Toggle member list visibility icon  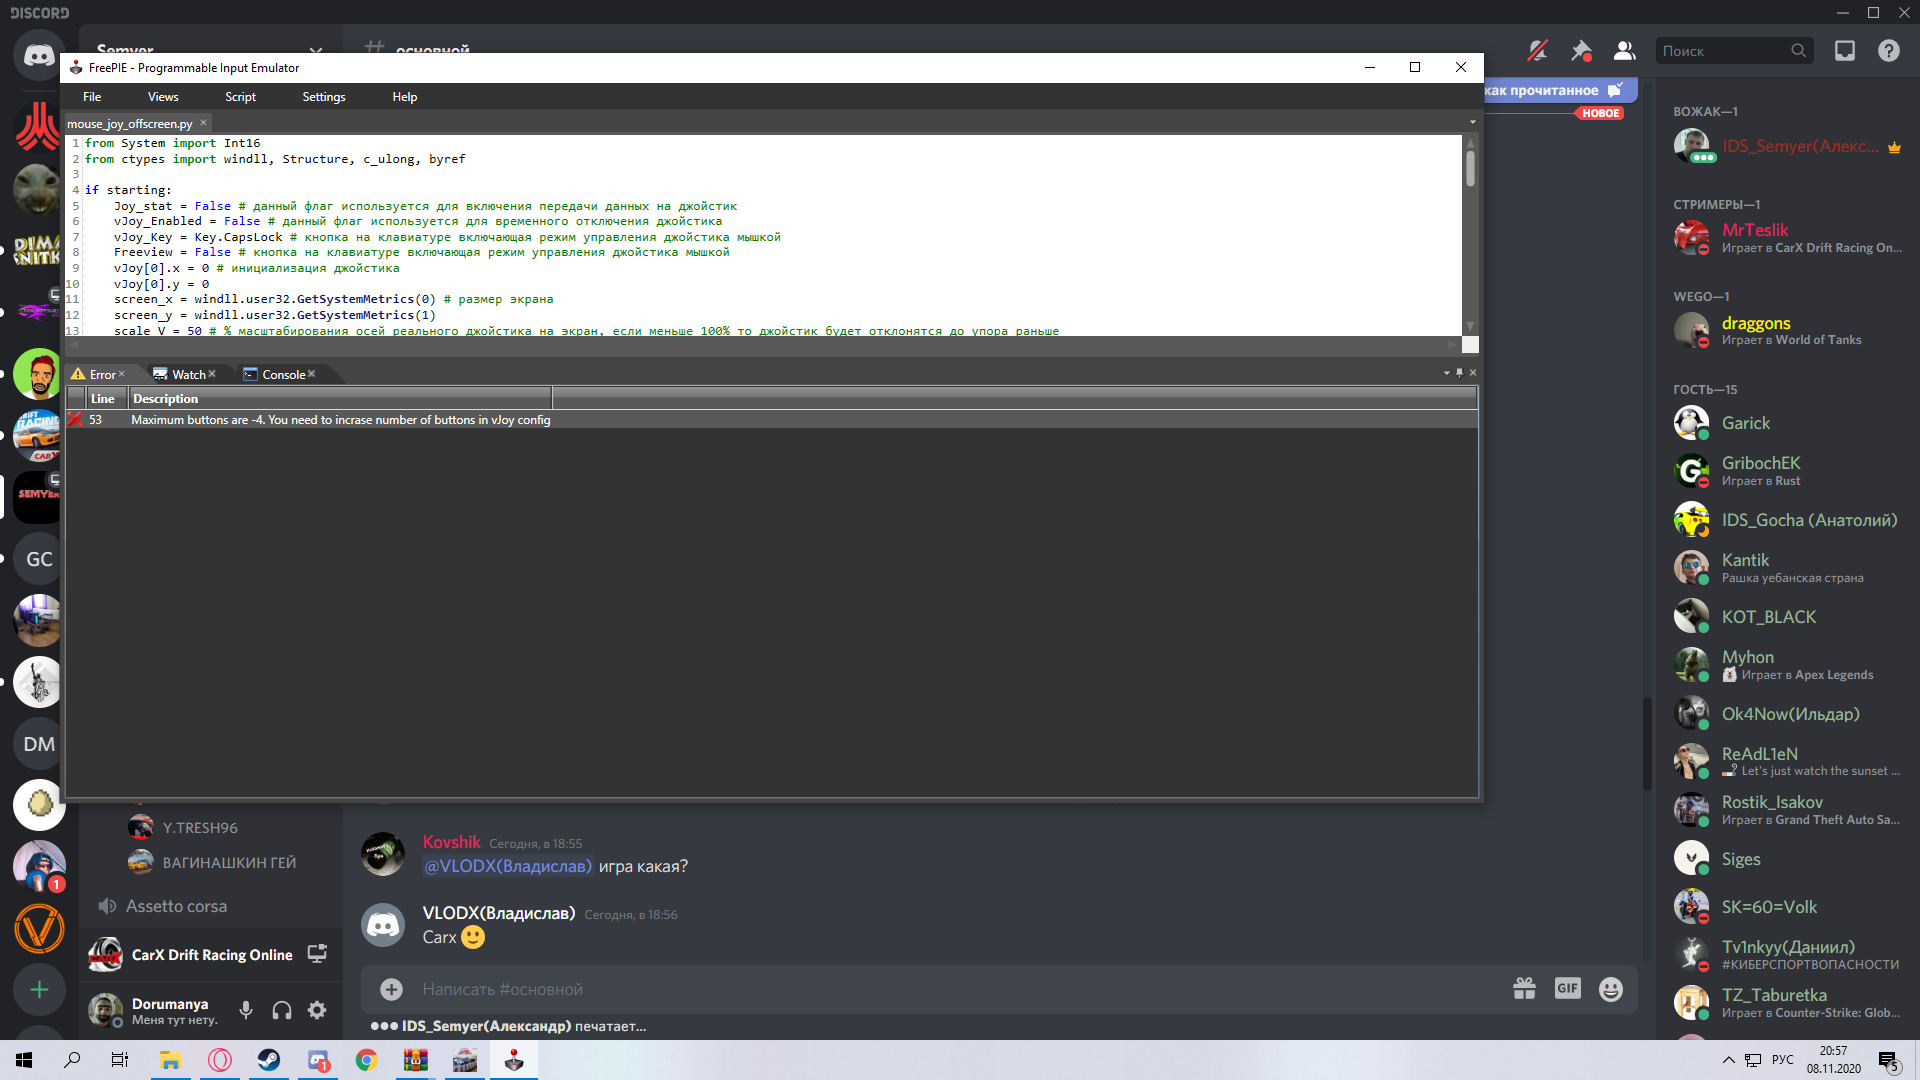click(1624, 51)
